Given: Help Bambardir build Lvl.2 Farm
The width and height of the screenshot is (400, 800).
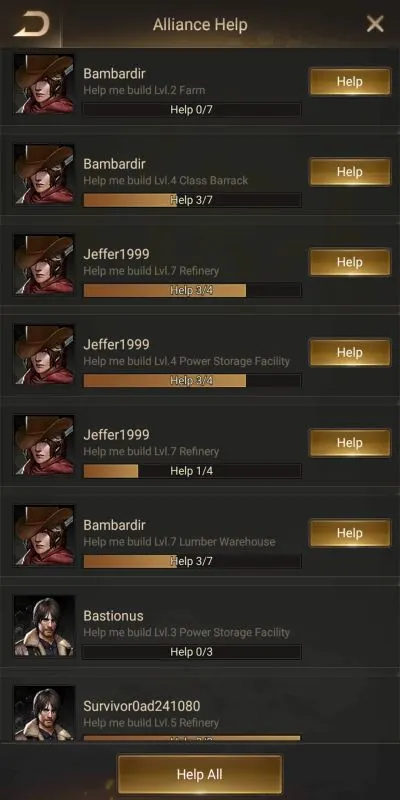Looking at the screenshot, I should (349, 82).
